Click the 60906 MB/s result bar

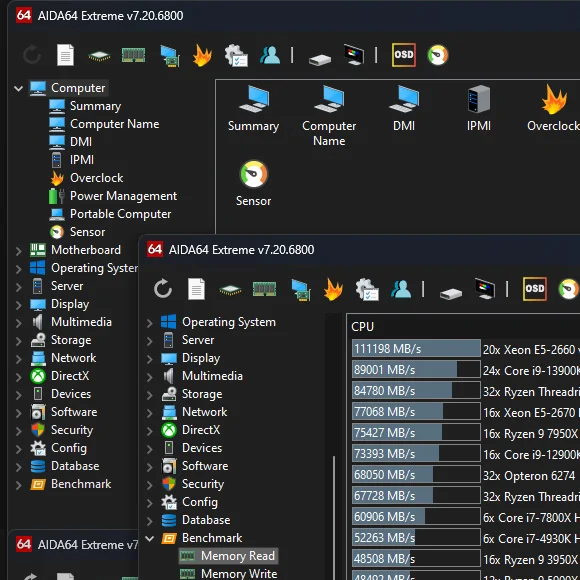(416, 516)
